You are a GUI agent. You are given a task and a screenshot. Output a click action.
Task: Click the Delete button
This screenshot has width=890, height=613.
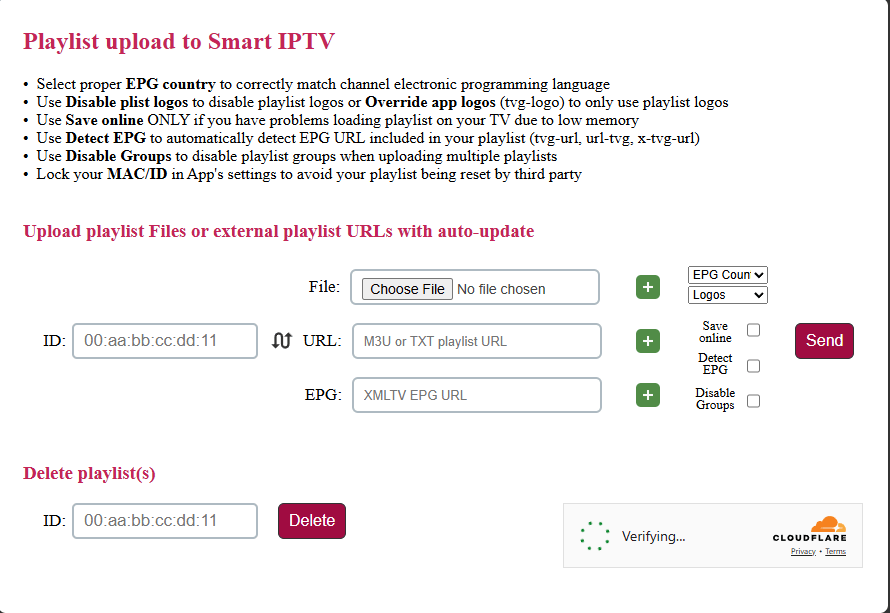click(x=312, y=521)
